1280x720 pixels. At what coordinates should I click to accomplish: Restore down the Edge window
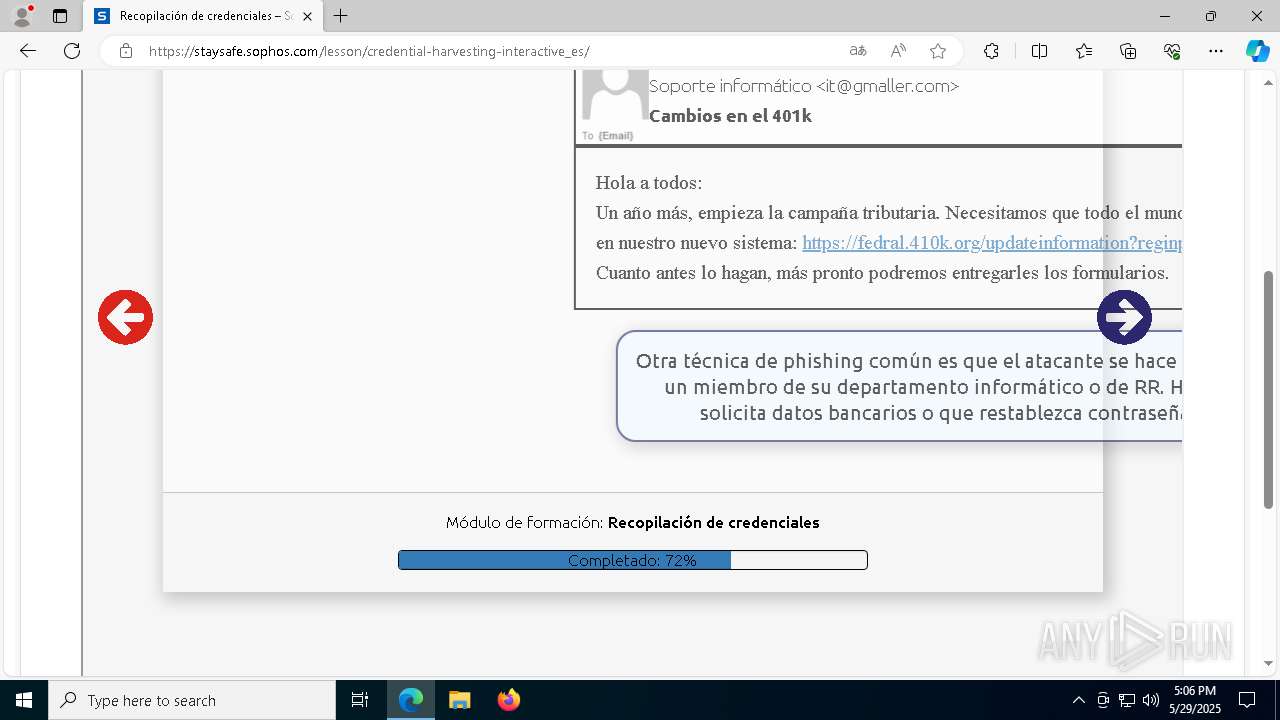click(1211, 16)
